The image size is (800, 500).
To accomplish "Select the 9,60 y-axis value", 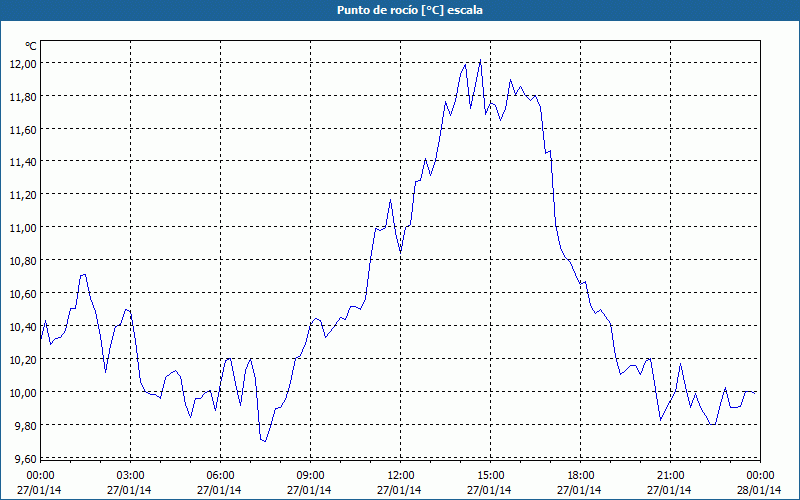I will (x=25, y=459).
